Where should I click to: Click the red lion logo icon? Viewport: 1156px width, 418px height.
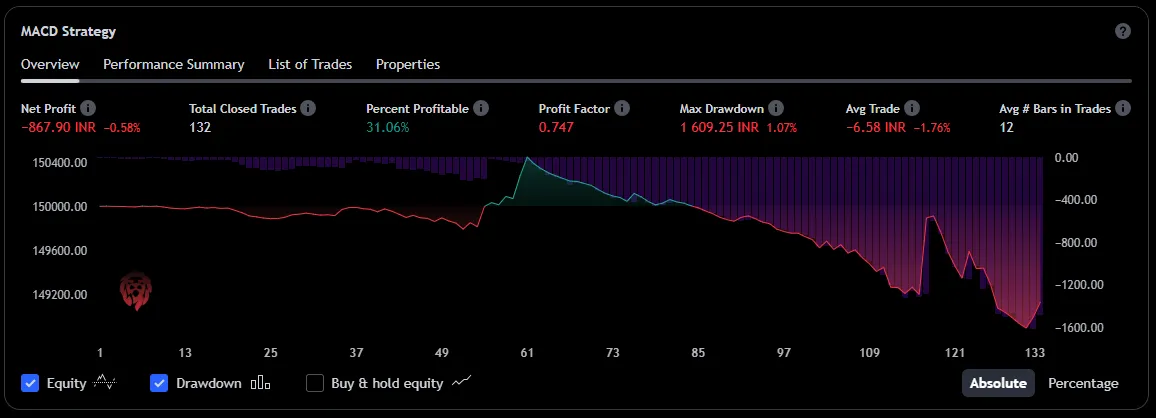point(134,291)
